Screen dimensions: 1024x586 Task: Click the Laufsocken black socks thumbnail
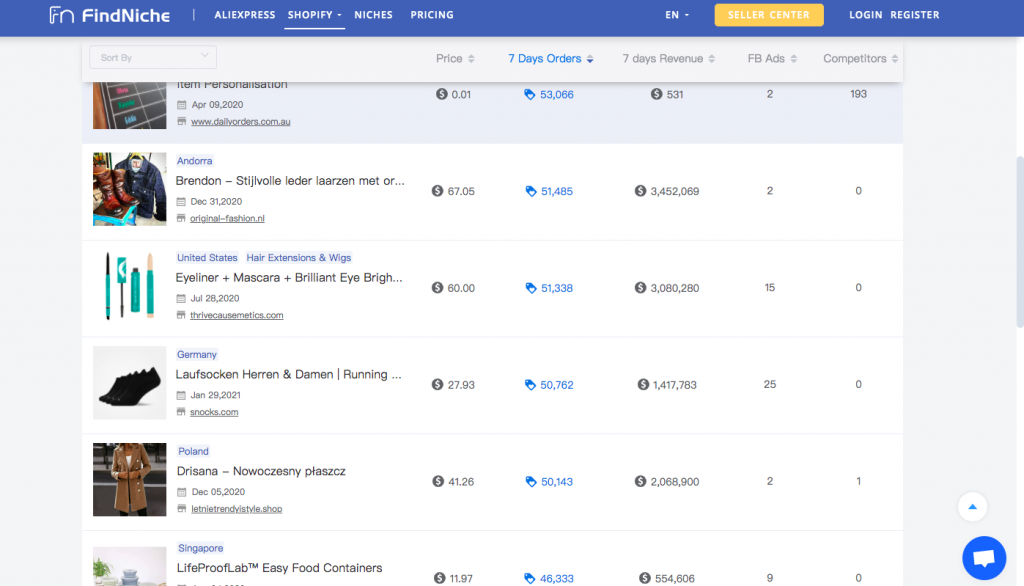pos(129,383)
